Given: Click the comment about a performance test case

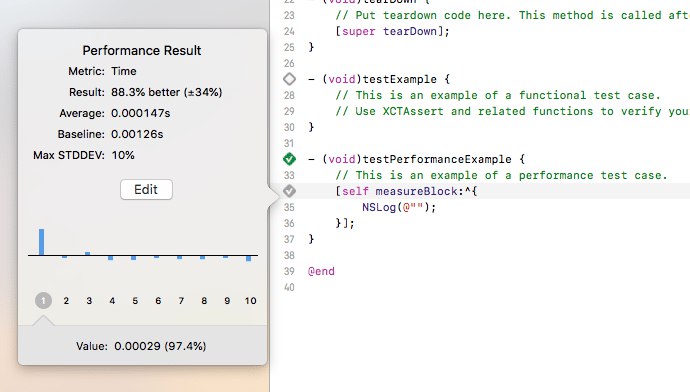Looking at the screenshot, I should pos(501,175).
